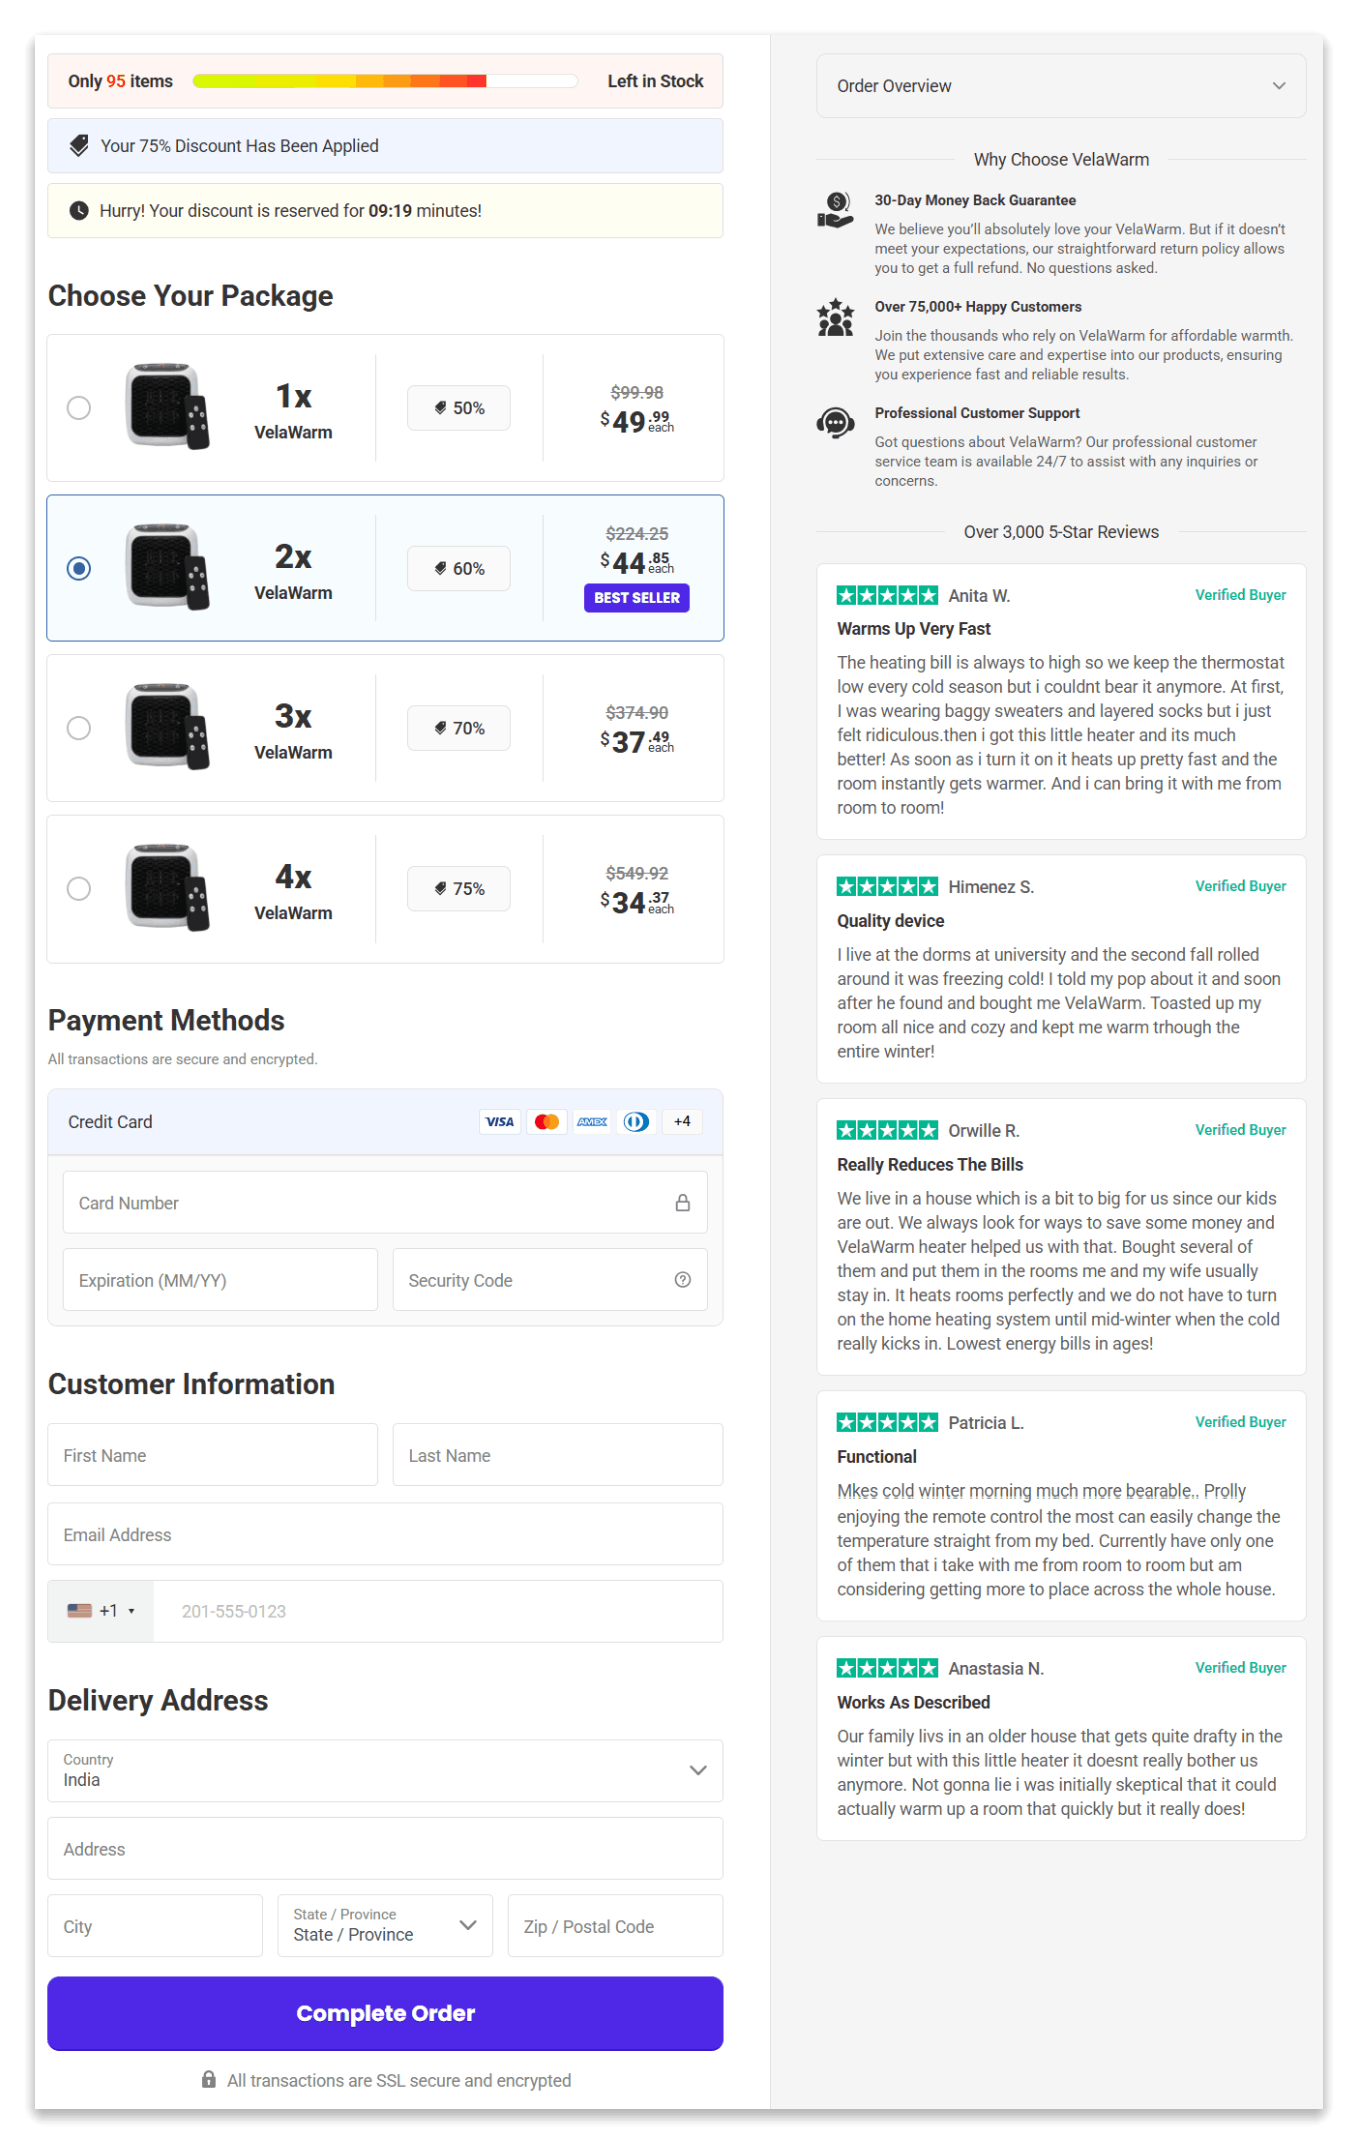Click Verified Buyer label on Himenez S. review
The width and height of the screenshot is (1358, 2144).
[1240, 886]
